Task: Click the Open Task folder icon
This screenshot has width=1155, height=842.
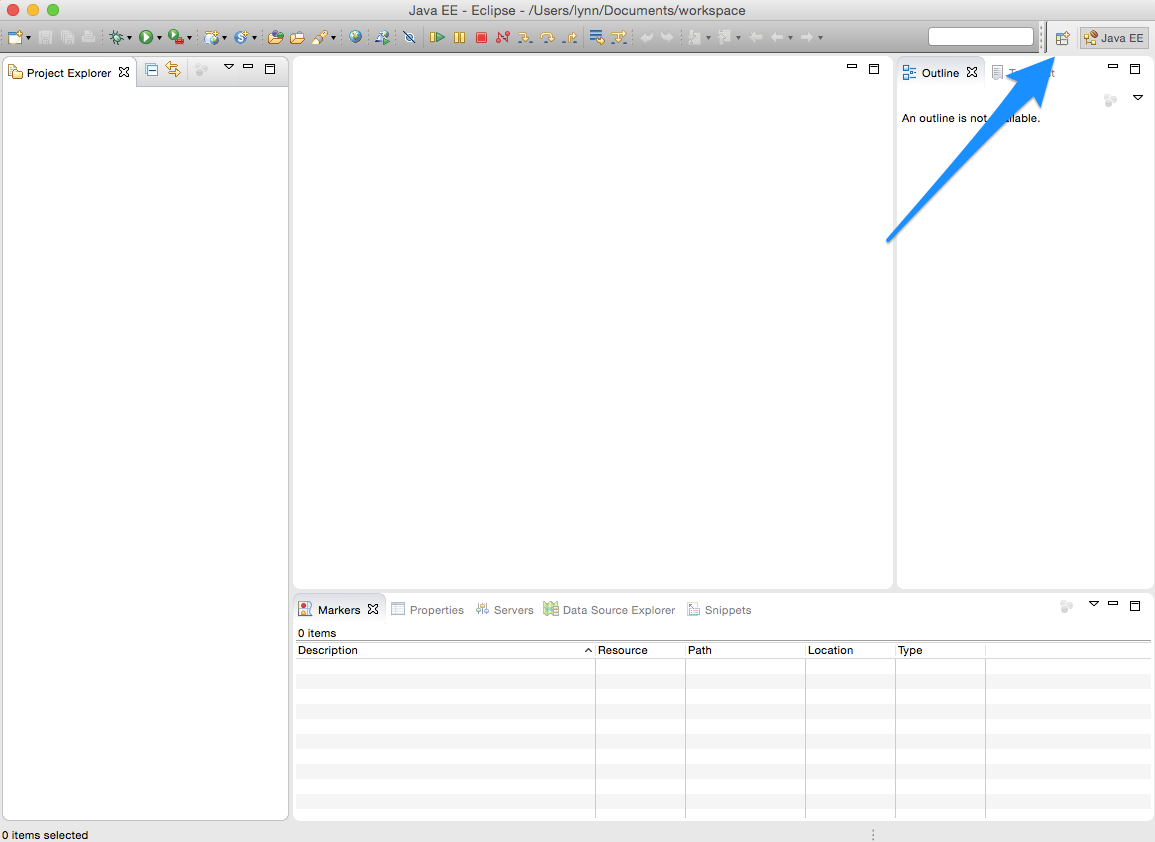Action: (x=298, y=37)
